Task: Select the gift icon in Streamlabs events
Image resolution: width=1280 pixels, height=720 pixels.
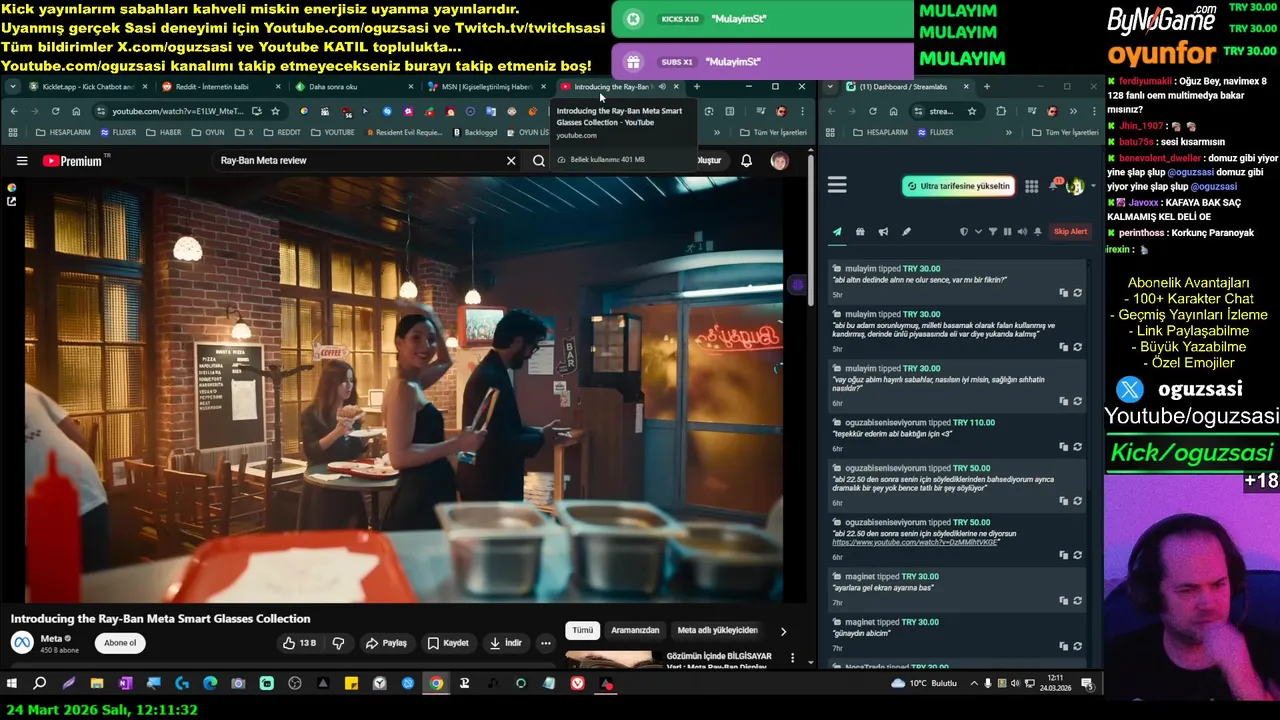Action: [860, 232]
